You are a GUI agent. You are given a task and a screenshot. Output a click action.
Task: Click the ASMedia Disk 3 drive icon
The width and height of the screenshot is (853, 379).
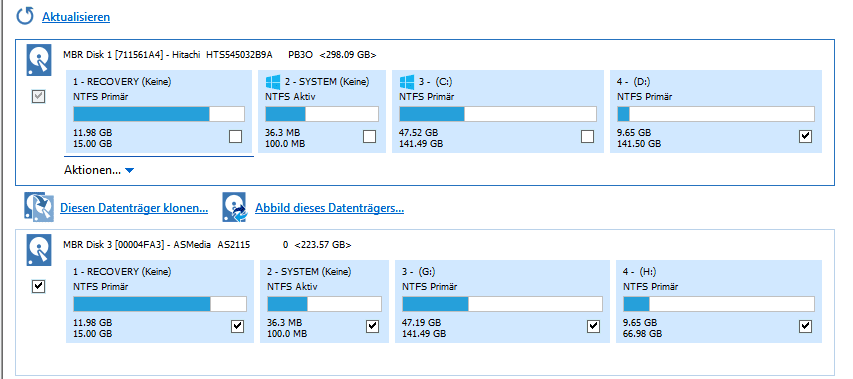[x=39, y=250]
